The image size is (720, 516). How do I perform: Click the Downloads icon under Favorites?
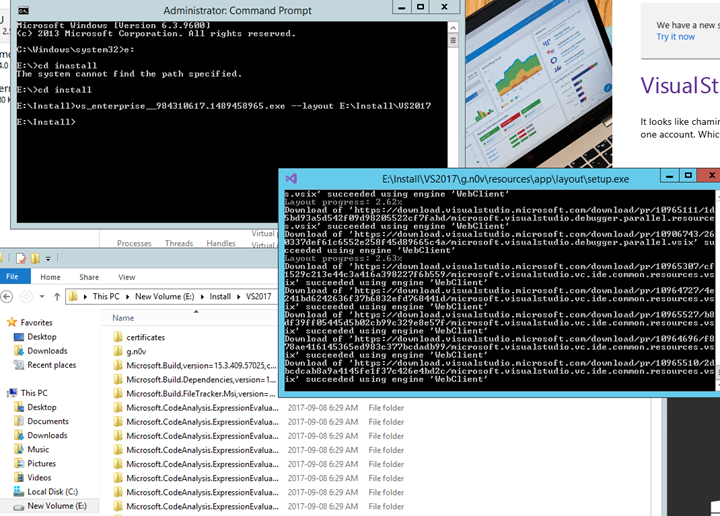click(x=19, y=351)
